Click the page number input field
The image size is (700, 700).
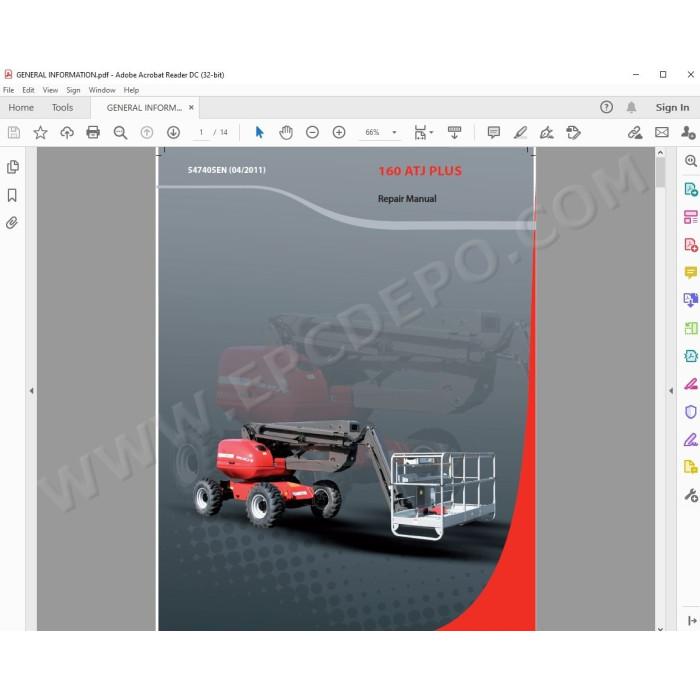point(201,133)
